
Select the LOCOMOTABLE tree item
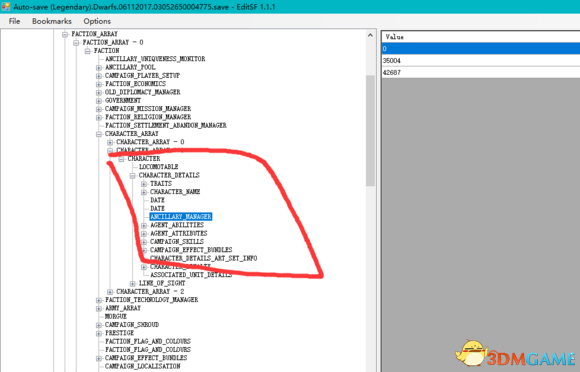pos(159,167)
